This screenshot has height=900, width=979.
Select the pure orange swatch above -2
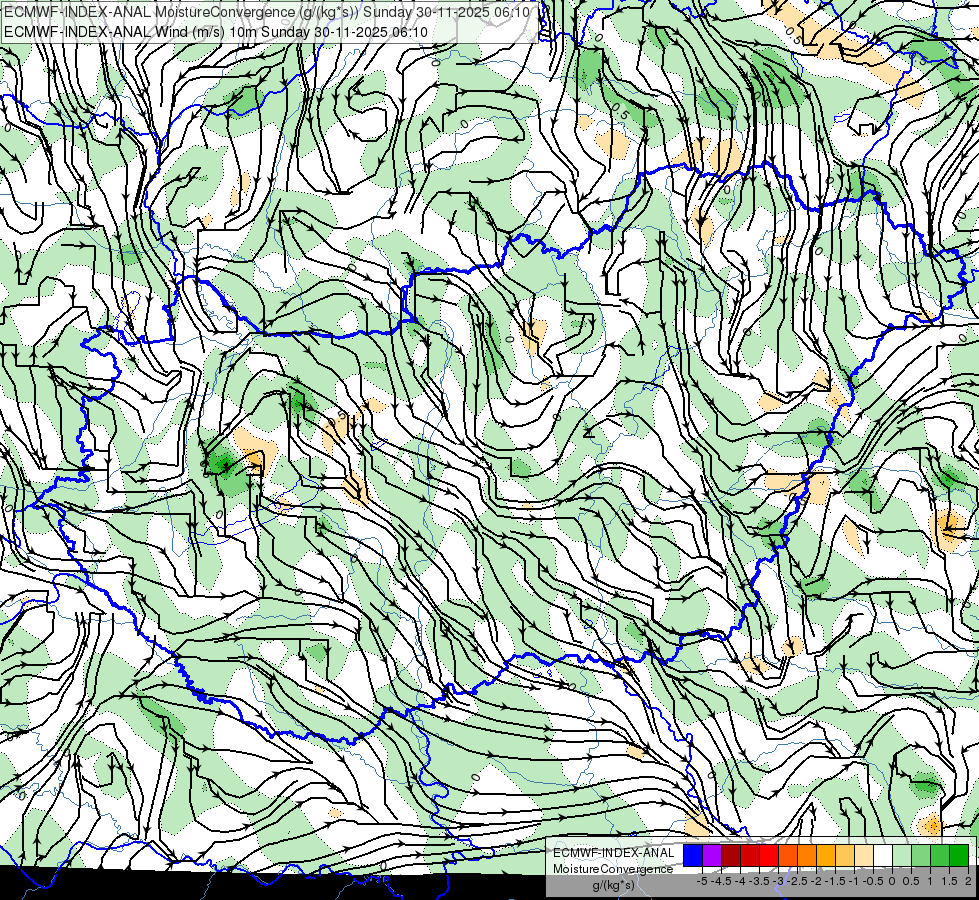[x=807, y=856]
